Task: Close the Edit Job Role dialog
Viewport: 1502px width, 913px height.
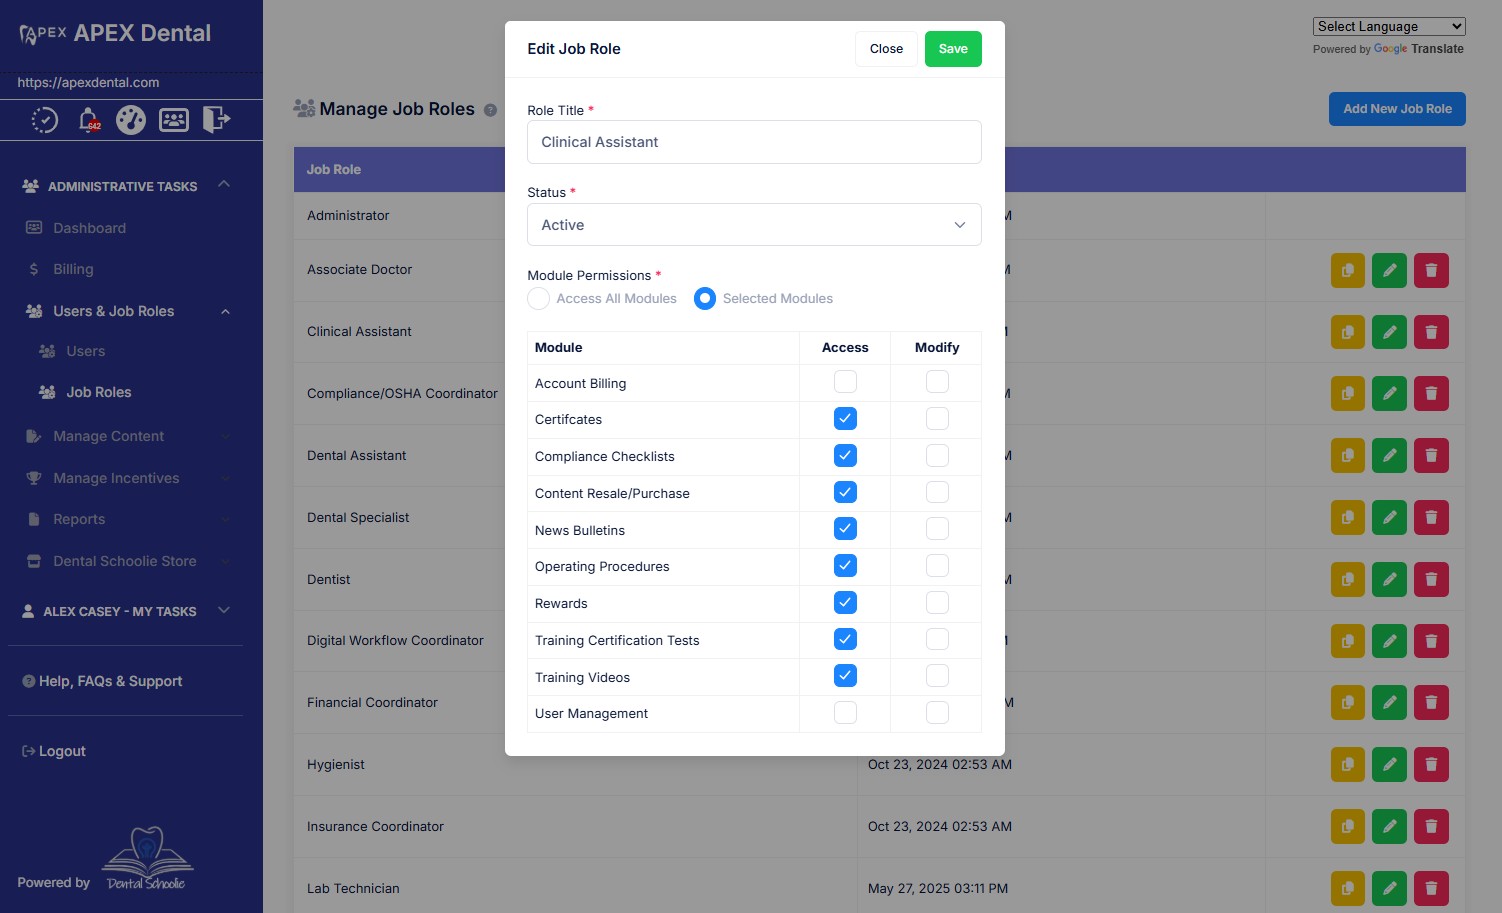Action: click(x=886, y=49)
